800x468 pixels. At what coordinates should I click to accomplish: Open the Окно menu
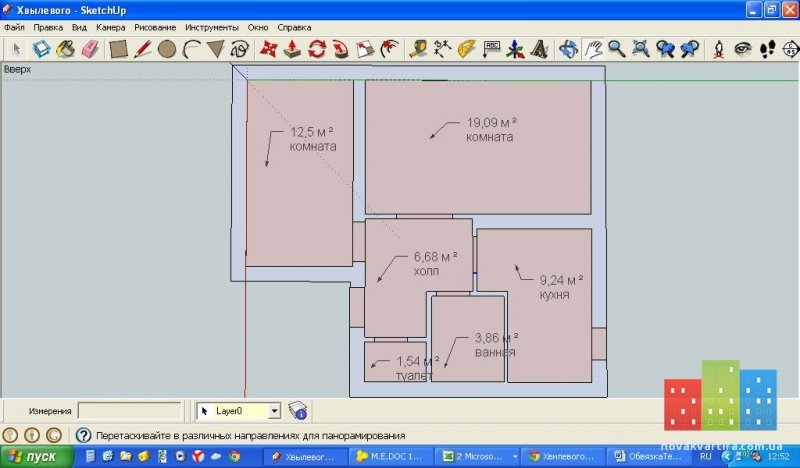pyautogui.click(x=258, y=28)
